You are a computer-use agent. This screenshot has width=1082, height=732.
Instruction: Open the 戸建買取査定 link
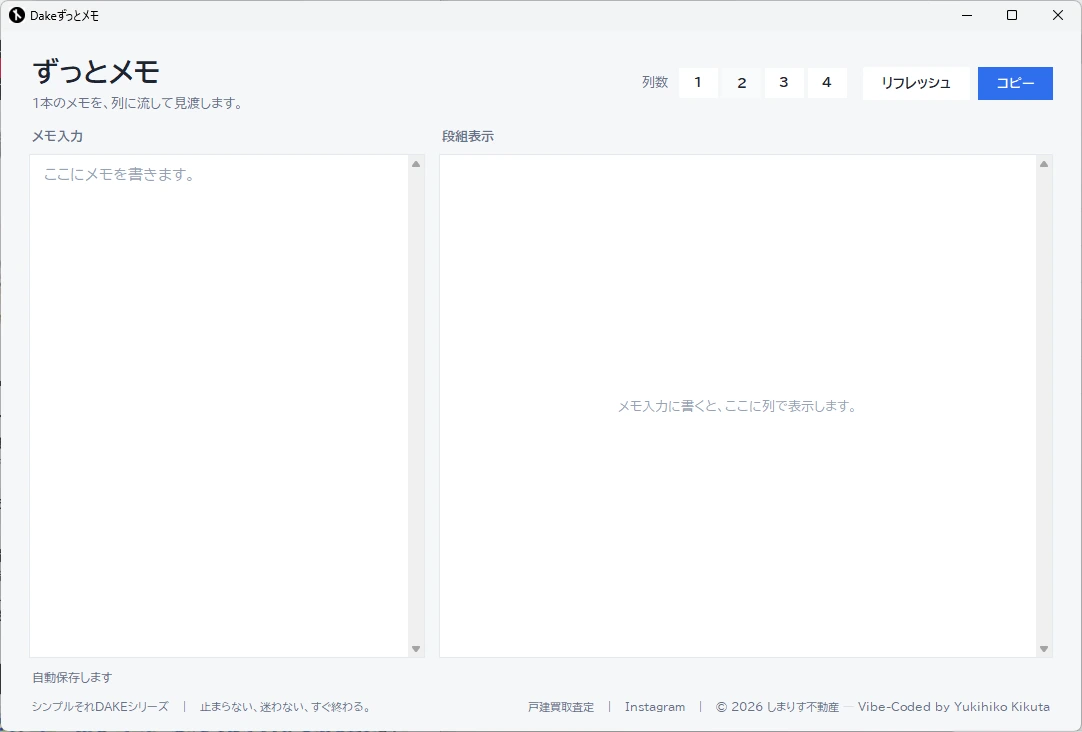[561, 707]
